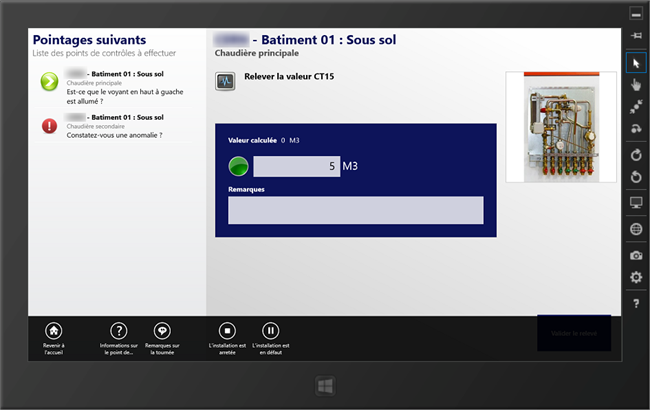Mark 'L'installation est en défaut' pause icon
This screenshot has width=650, height=410.
pyautogui.click(x=270, y=330)
